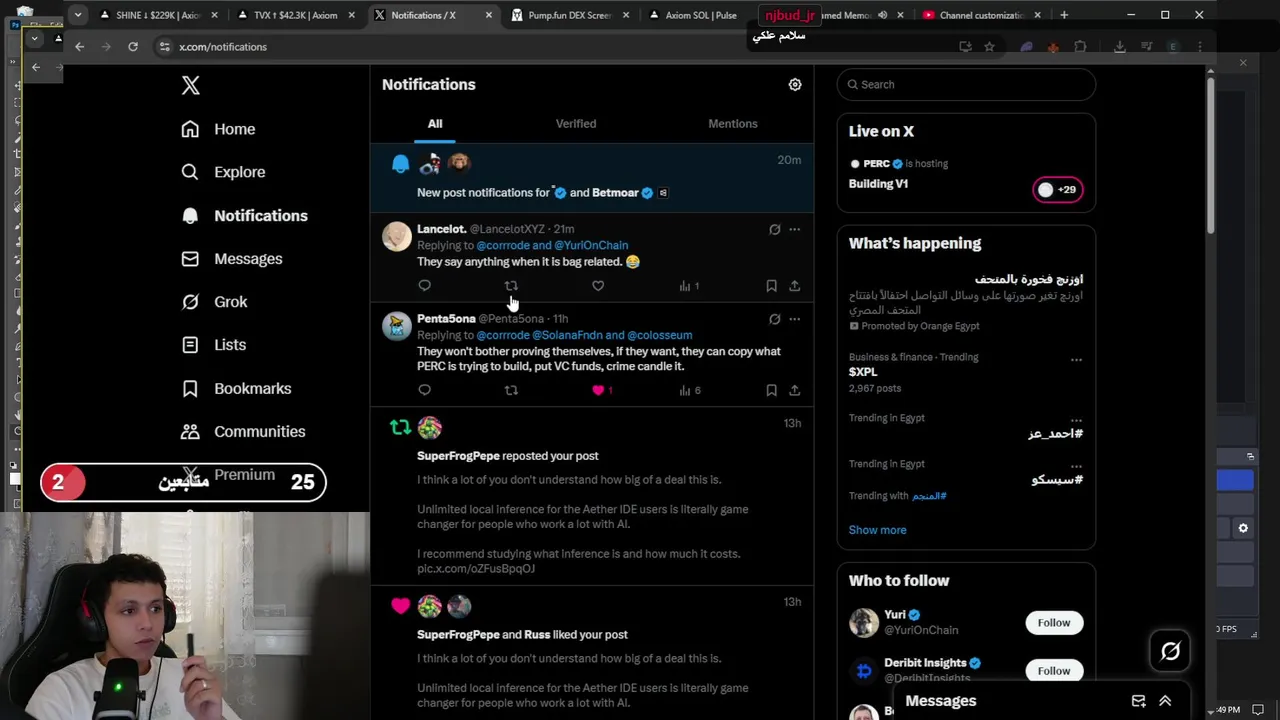Go back in the browser
This screenshot has height=720, width=1280.
coord(80,47)
